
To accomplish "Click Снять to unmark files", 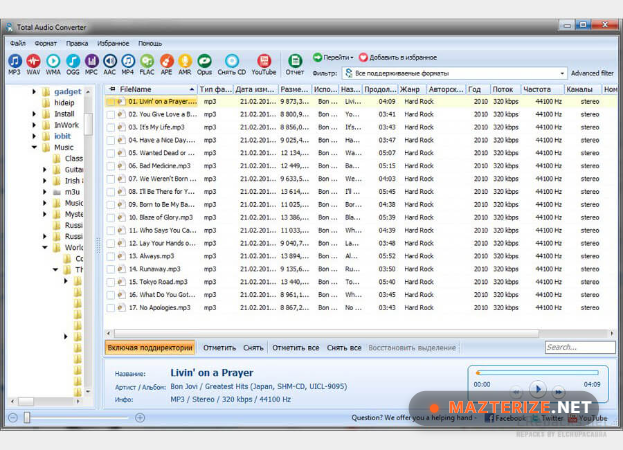I will (253, 348).
